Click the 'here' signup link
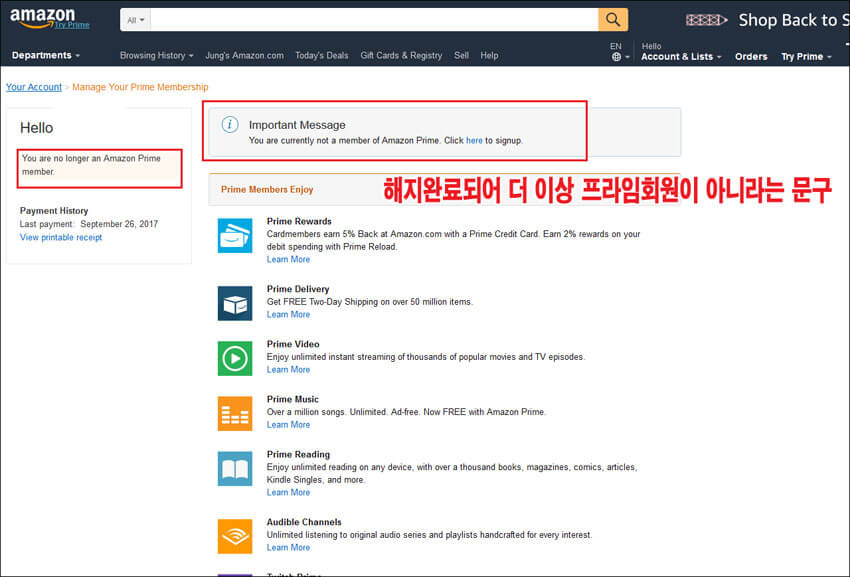The width and height of the screenshot is (850, 577). coord(474,140)
